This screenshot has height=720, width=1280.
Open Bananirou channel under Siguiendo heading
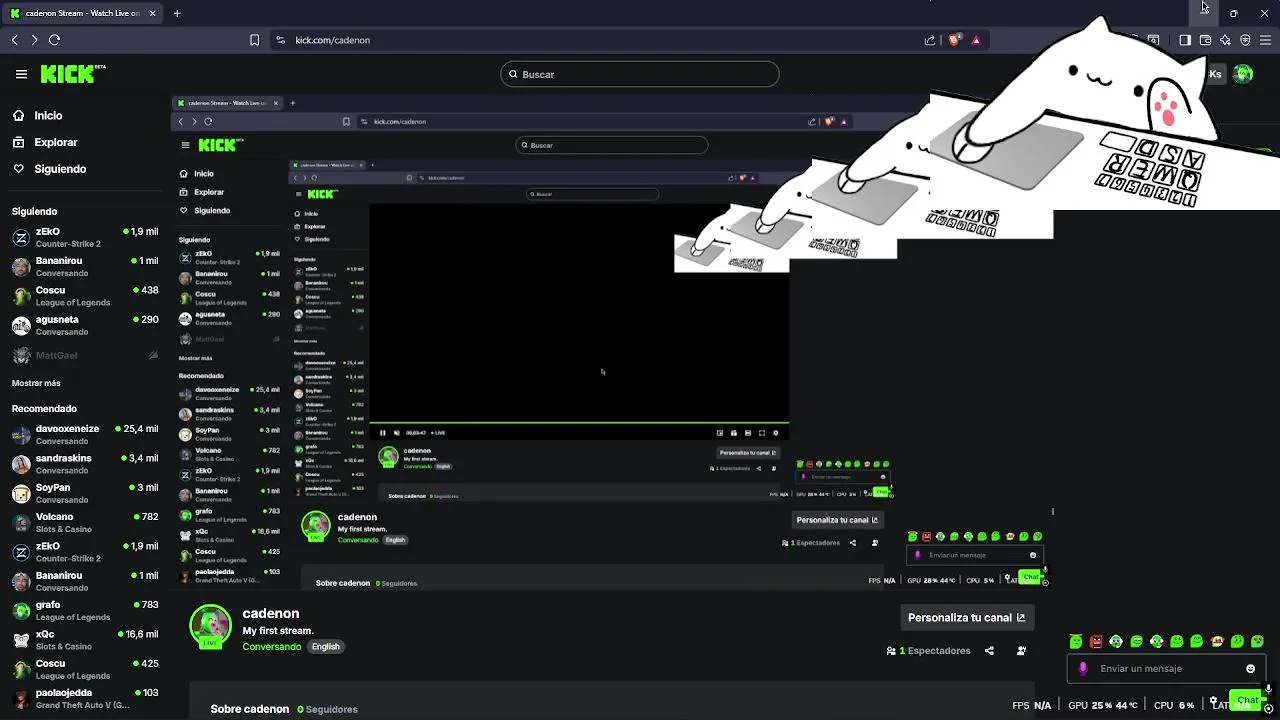[85, 267]
